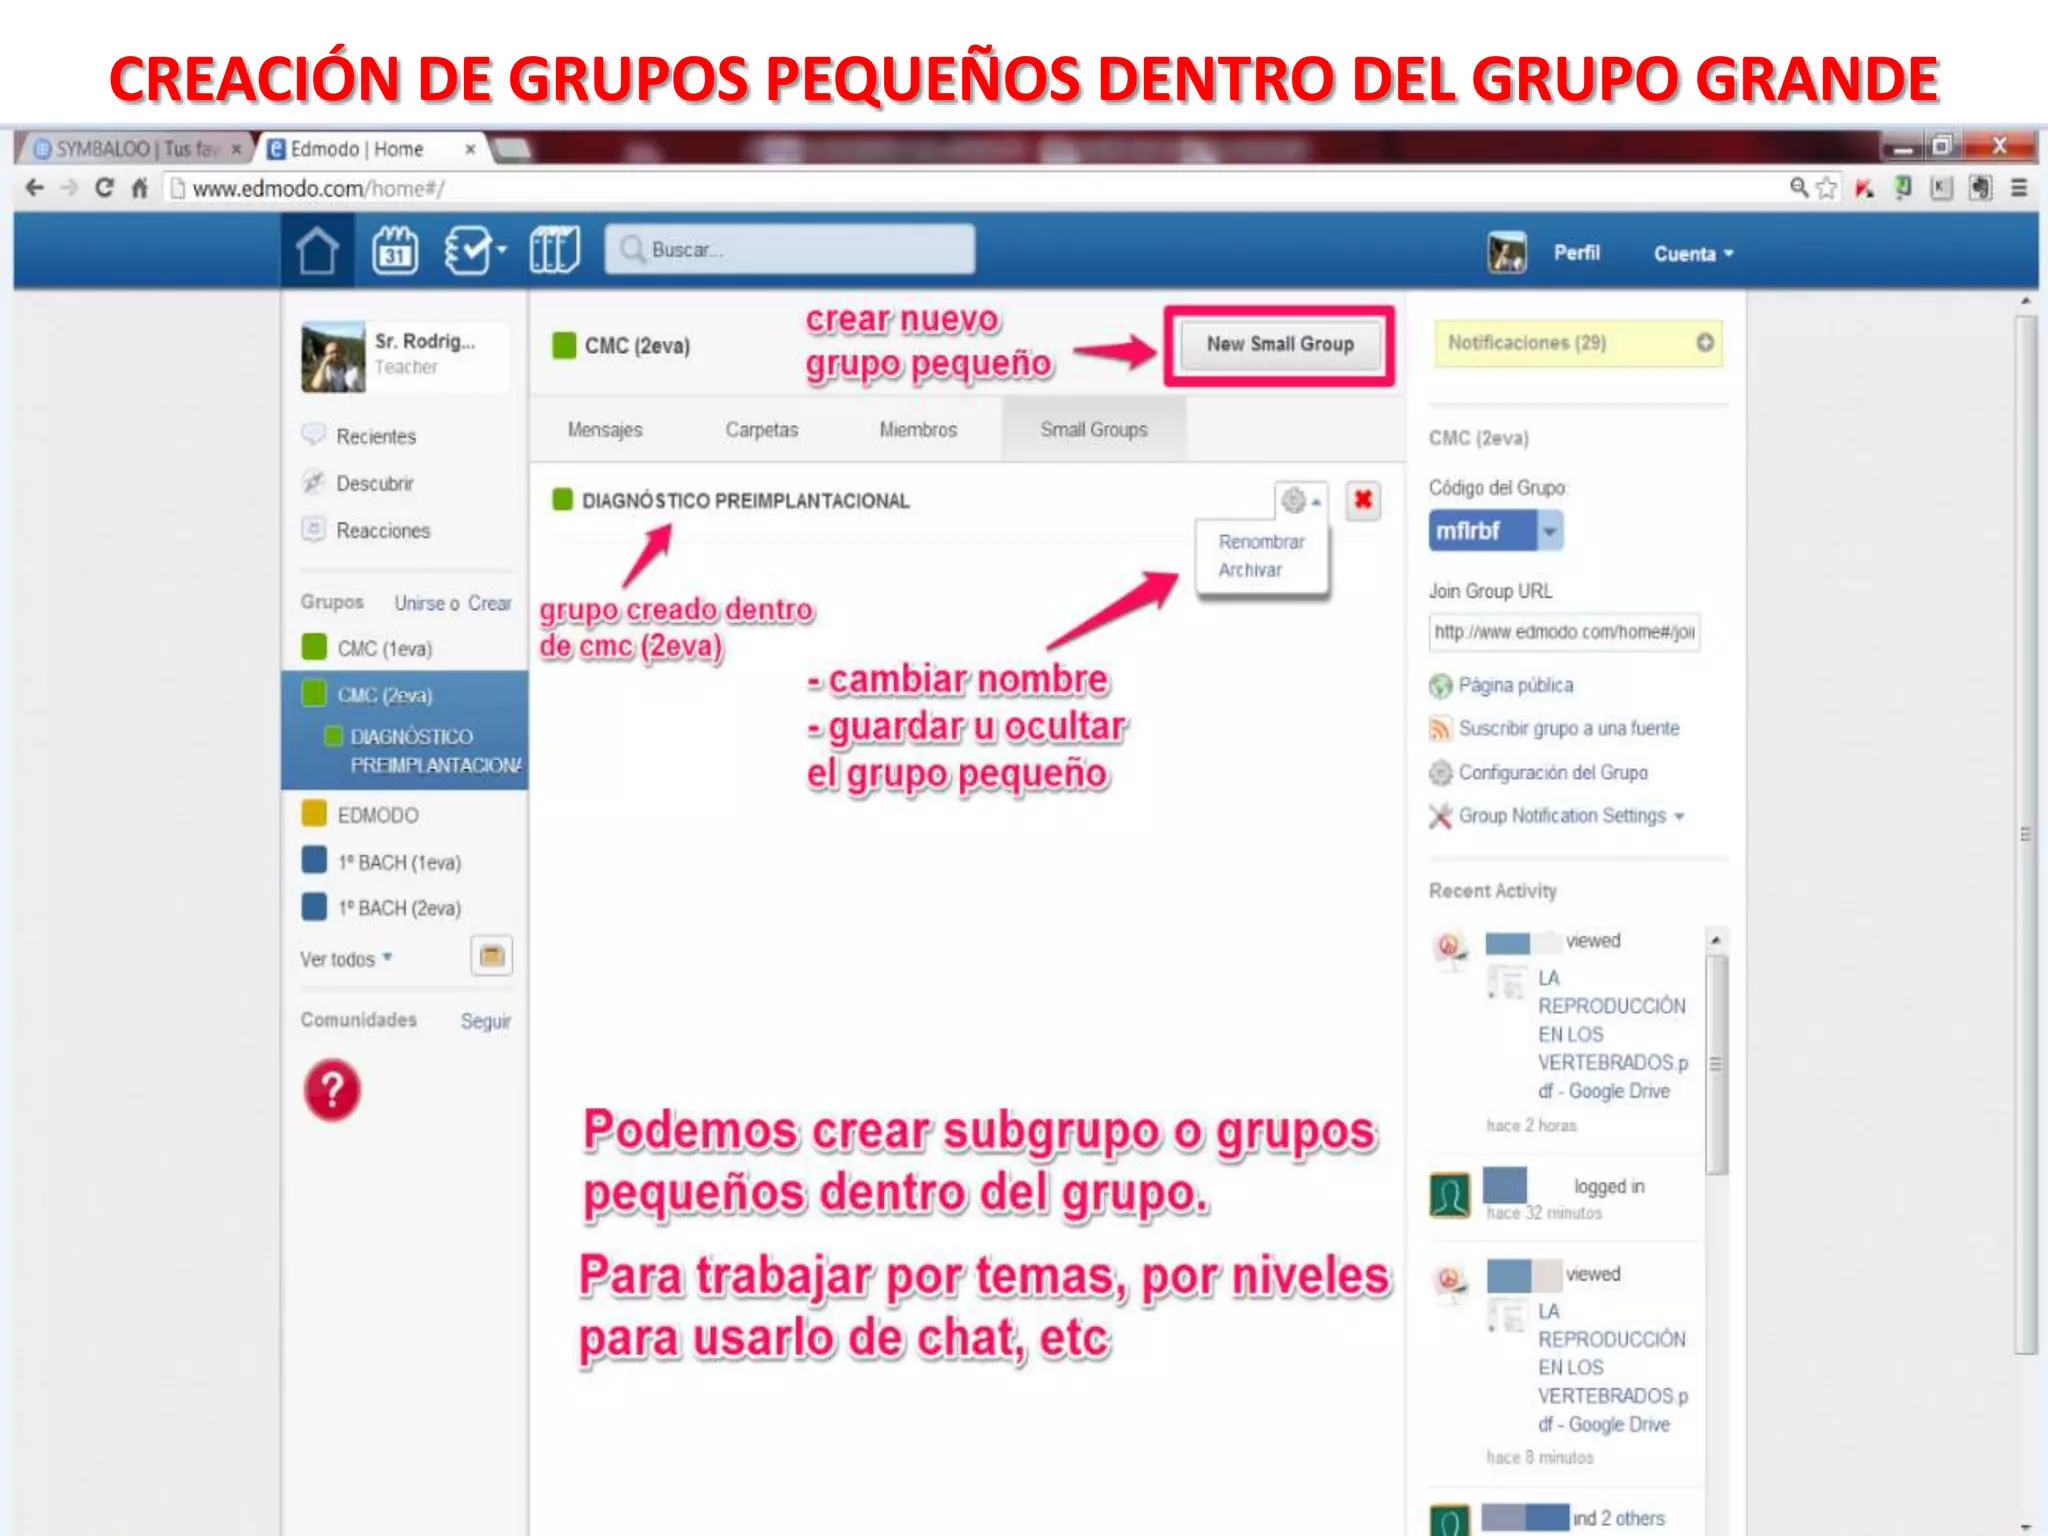Expand Ver todos groups list
The width and height of the screenshot is (2048, 1536).
click(346, 959)
